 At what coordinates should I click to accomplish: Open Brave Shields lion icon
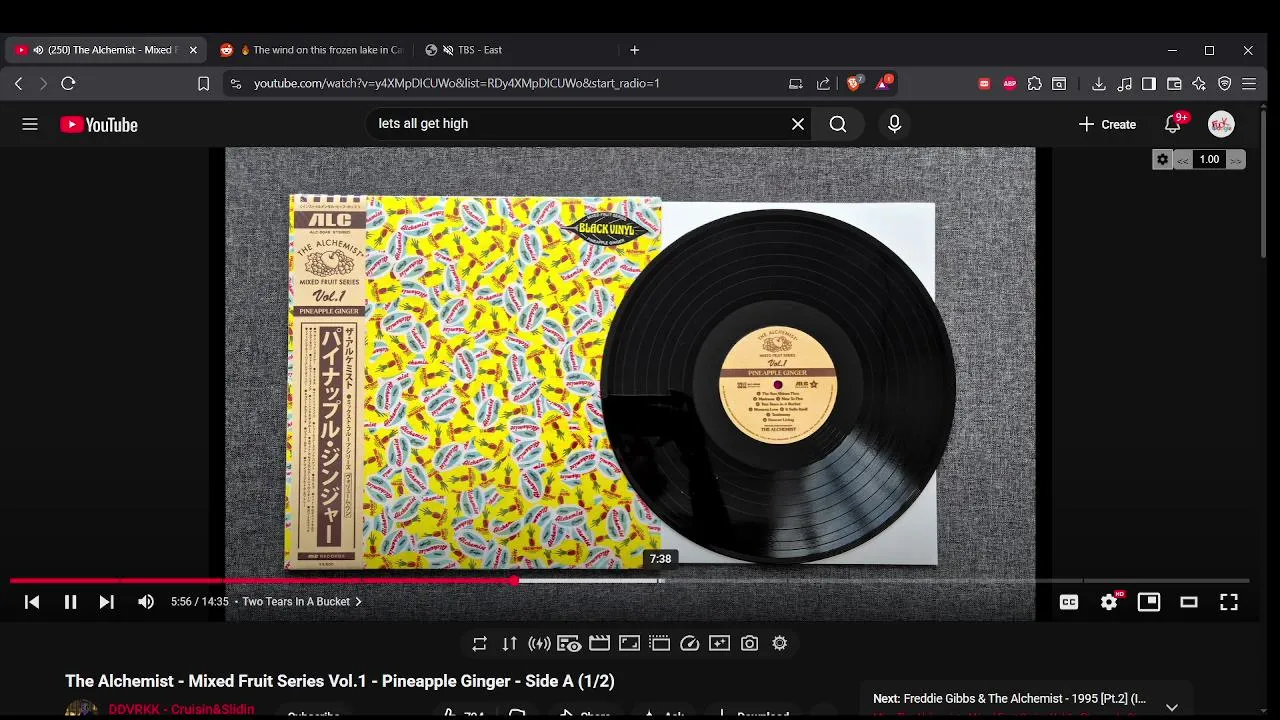854,83
